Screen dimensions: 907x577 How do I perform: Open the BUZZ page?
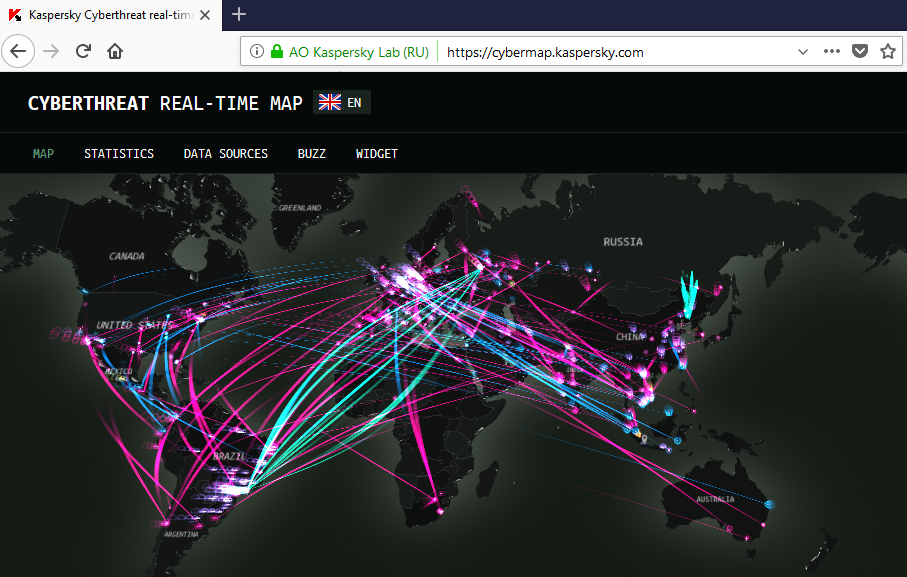pos(312,154)
